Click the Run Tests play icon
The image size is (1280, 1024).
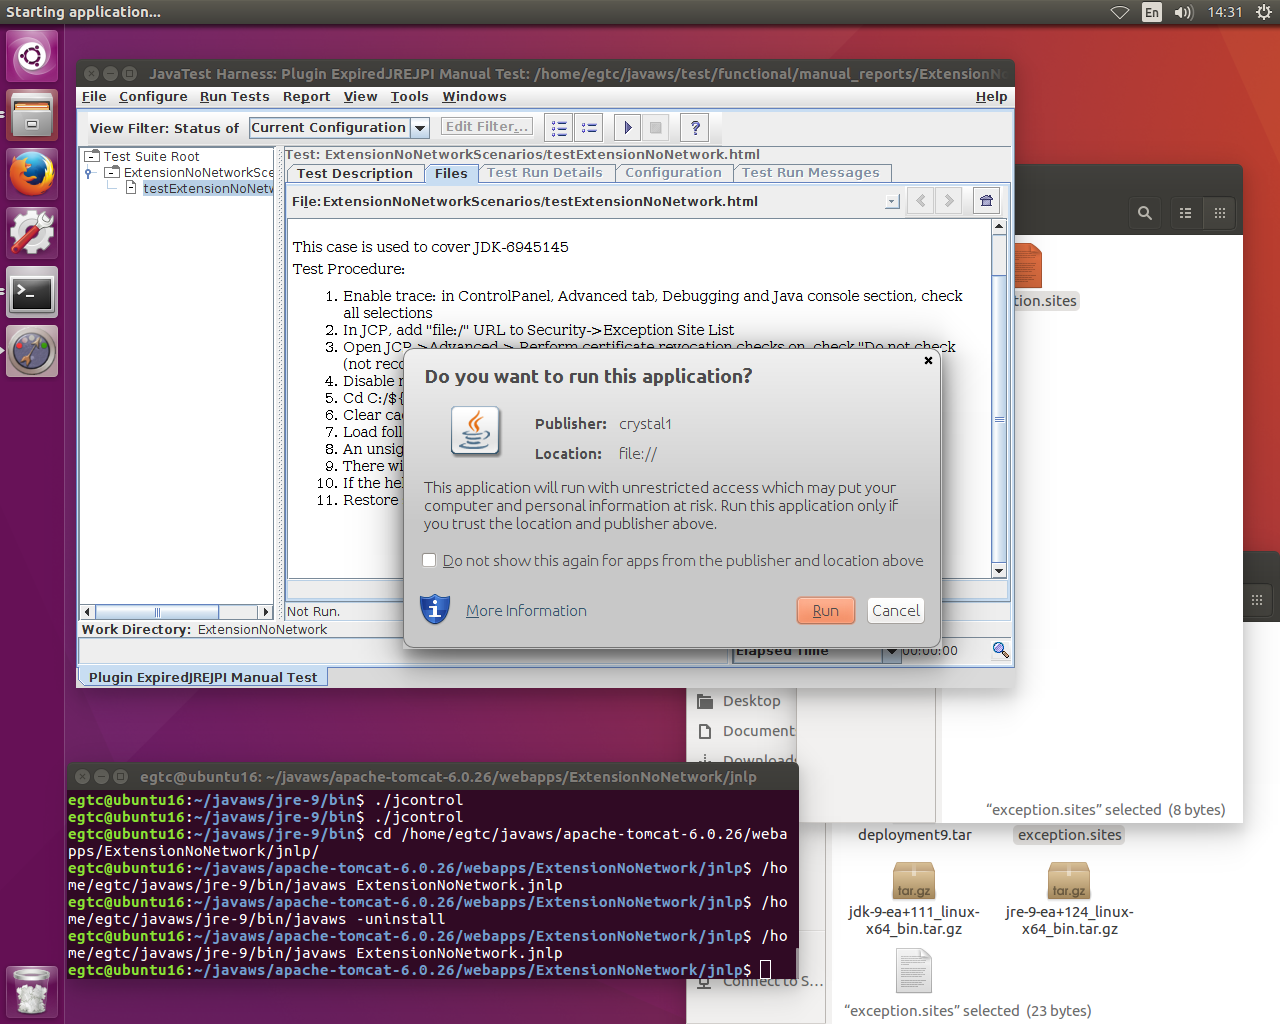[x=627, y=127]
